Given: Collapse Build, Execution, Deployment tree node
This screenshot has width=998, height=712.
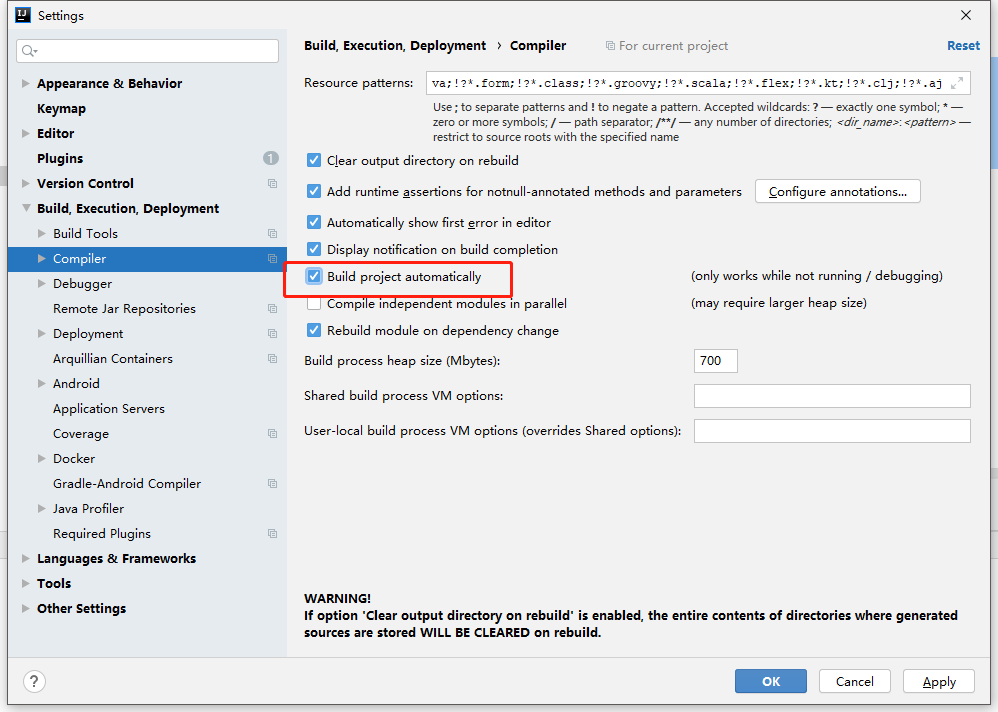Looking at the screenshot, I should click(x=26, y=208).
